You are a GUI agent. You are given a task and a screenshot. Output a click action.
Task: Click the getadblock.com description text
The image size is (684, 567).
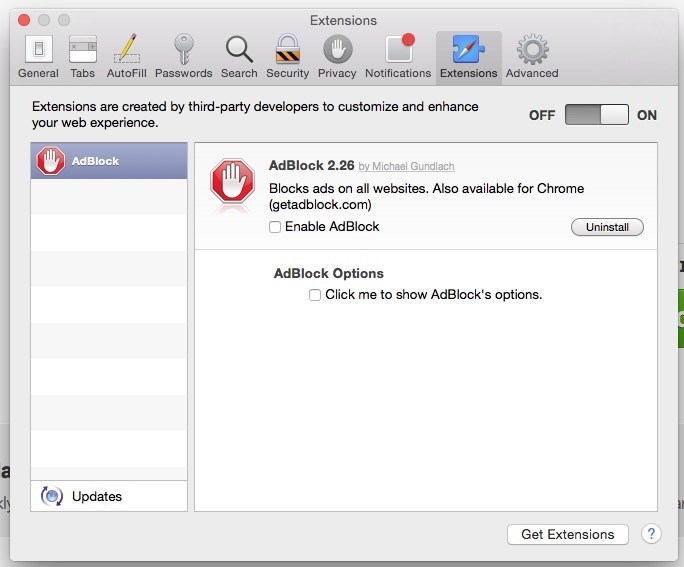pyautogui.click(x=320, y=205)
